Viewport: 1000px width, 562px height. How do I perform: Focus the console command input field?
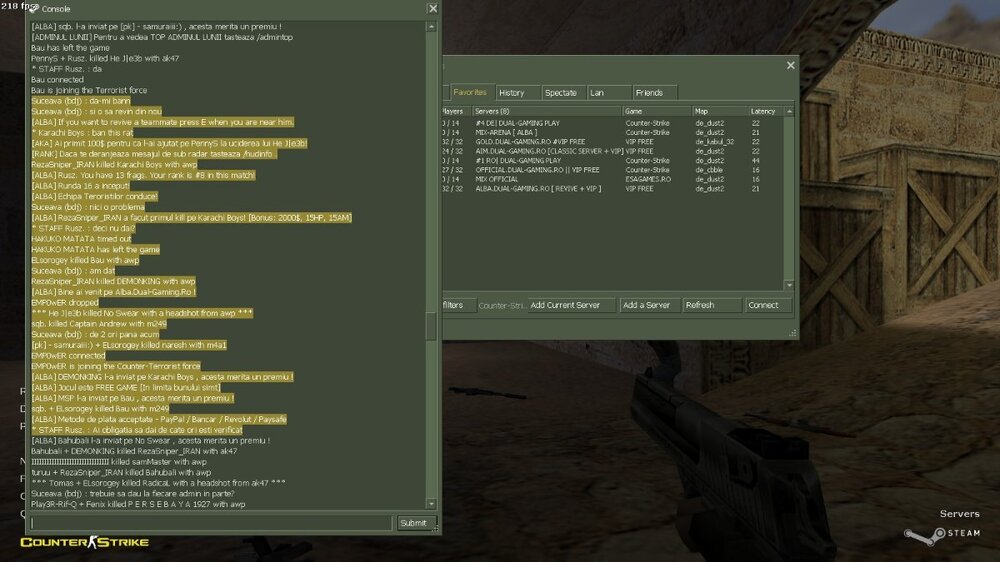(210, 523)
